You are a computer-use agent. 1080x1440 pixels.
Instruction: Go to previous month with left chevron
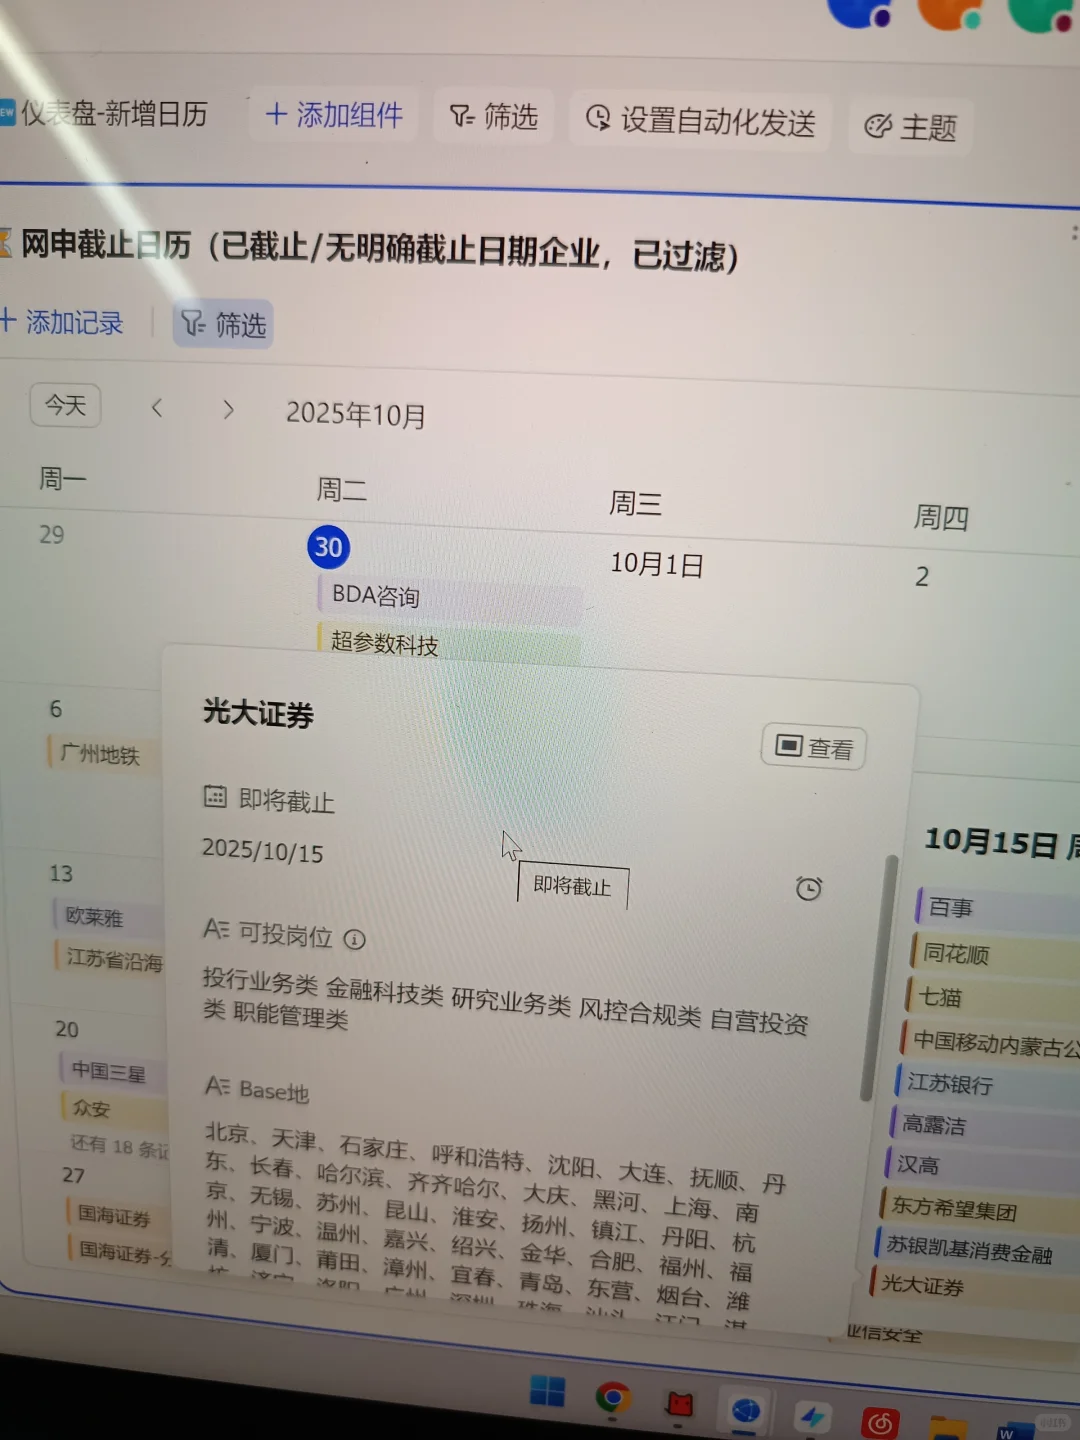coord(156,408)
